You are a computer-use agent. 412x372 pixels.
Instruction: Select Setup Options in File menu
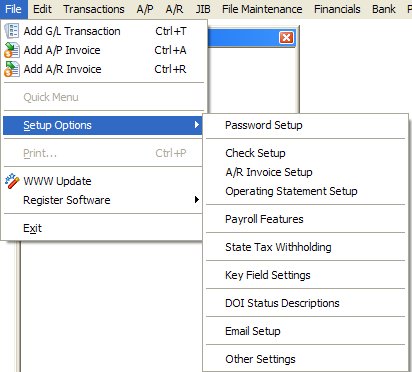click(x=103, y=125)
